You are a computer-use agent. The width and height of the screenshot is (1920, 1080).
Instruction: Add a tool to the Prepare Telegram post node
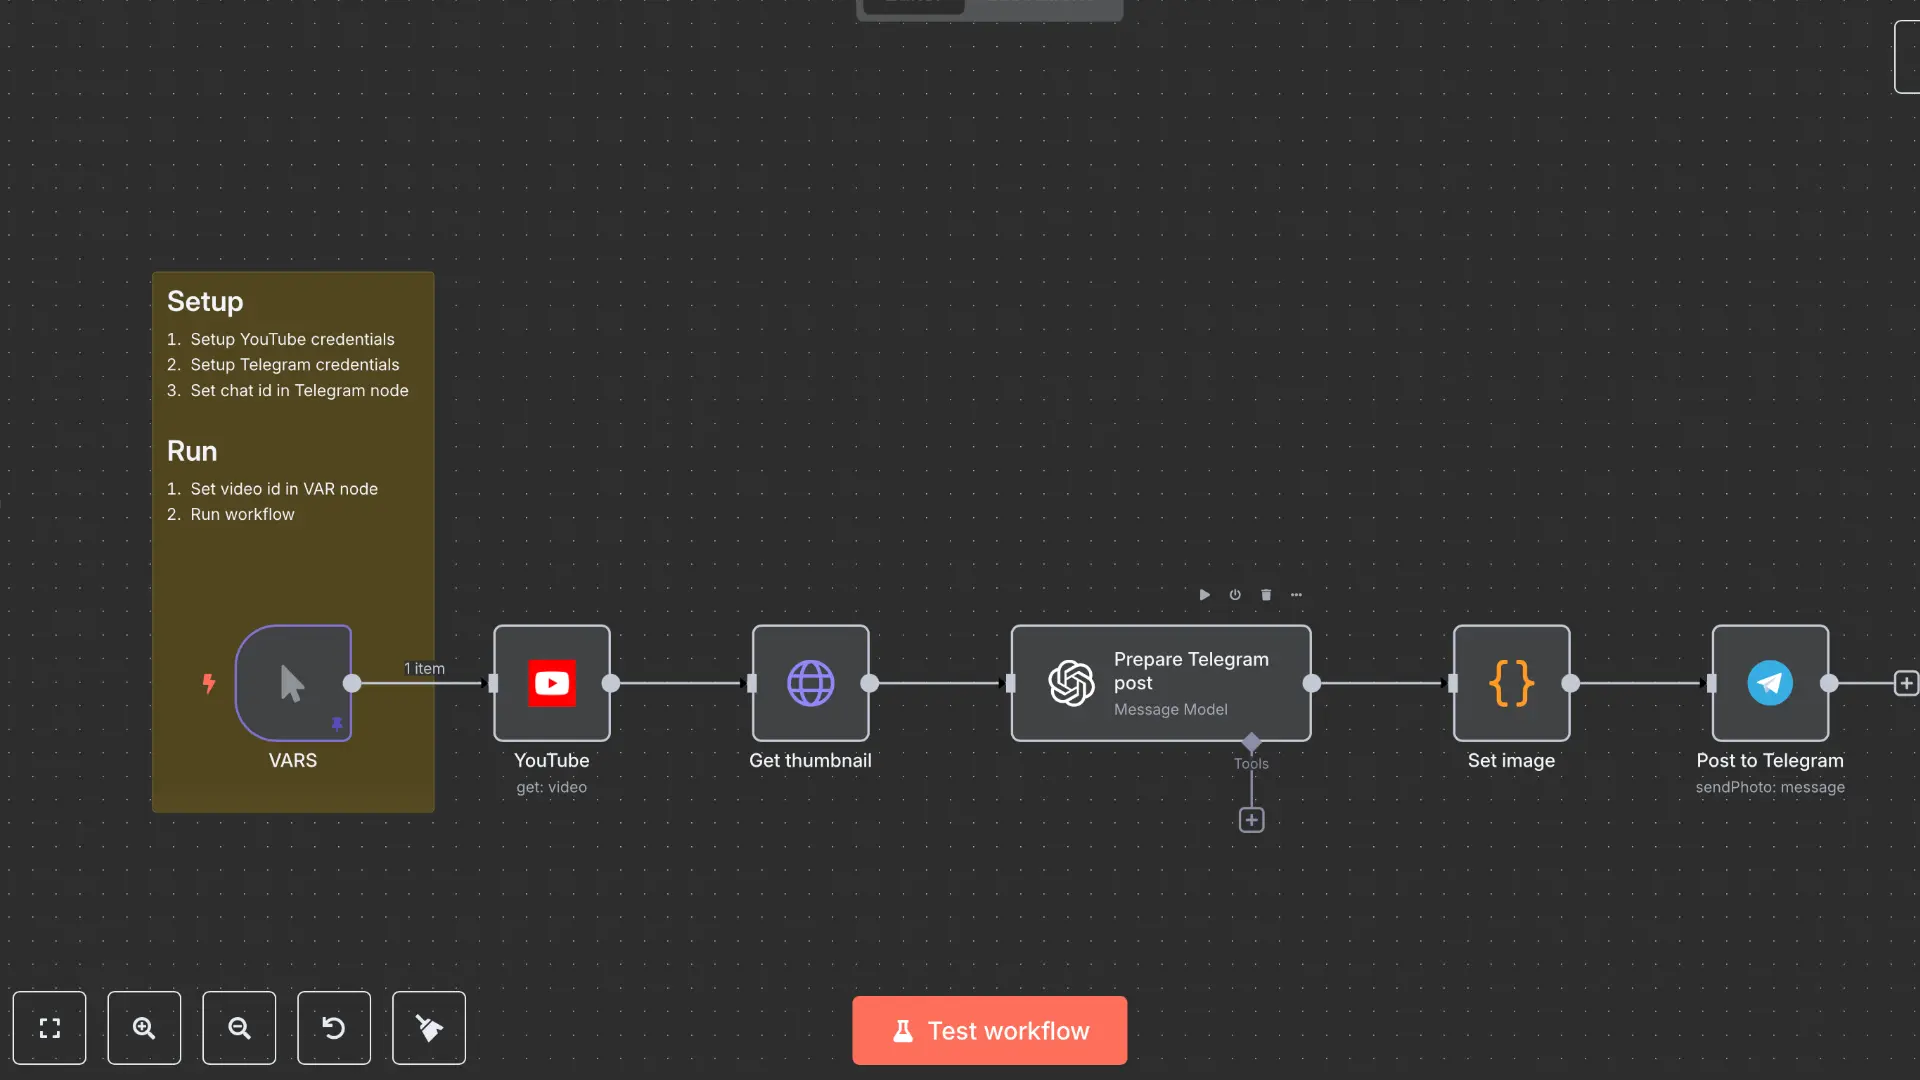tap(1251, 819)
